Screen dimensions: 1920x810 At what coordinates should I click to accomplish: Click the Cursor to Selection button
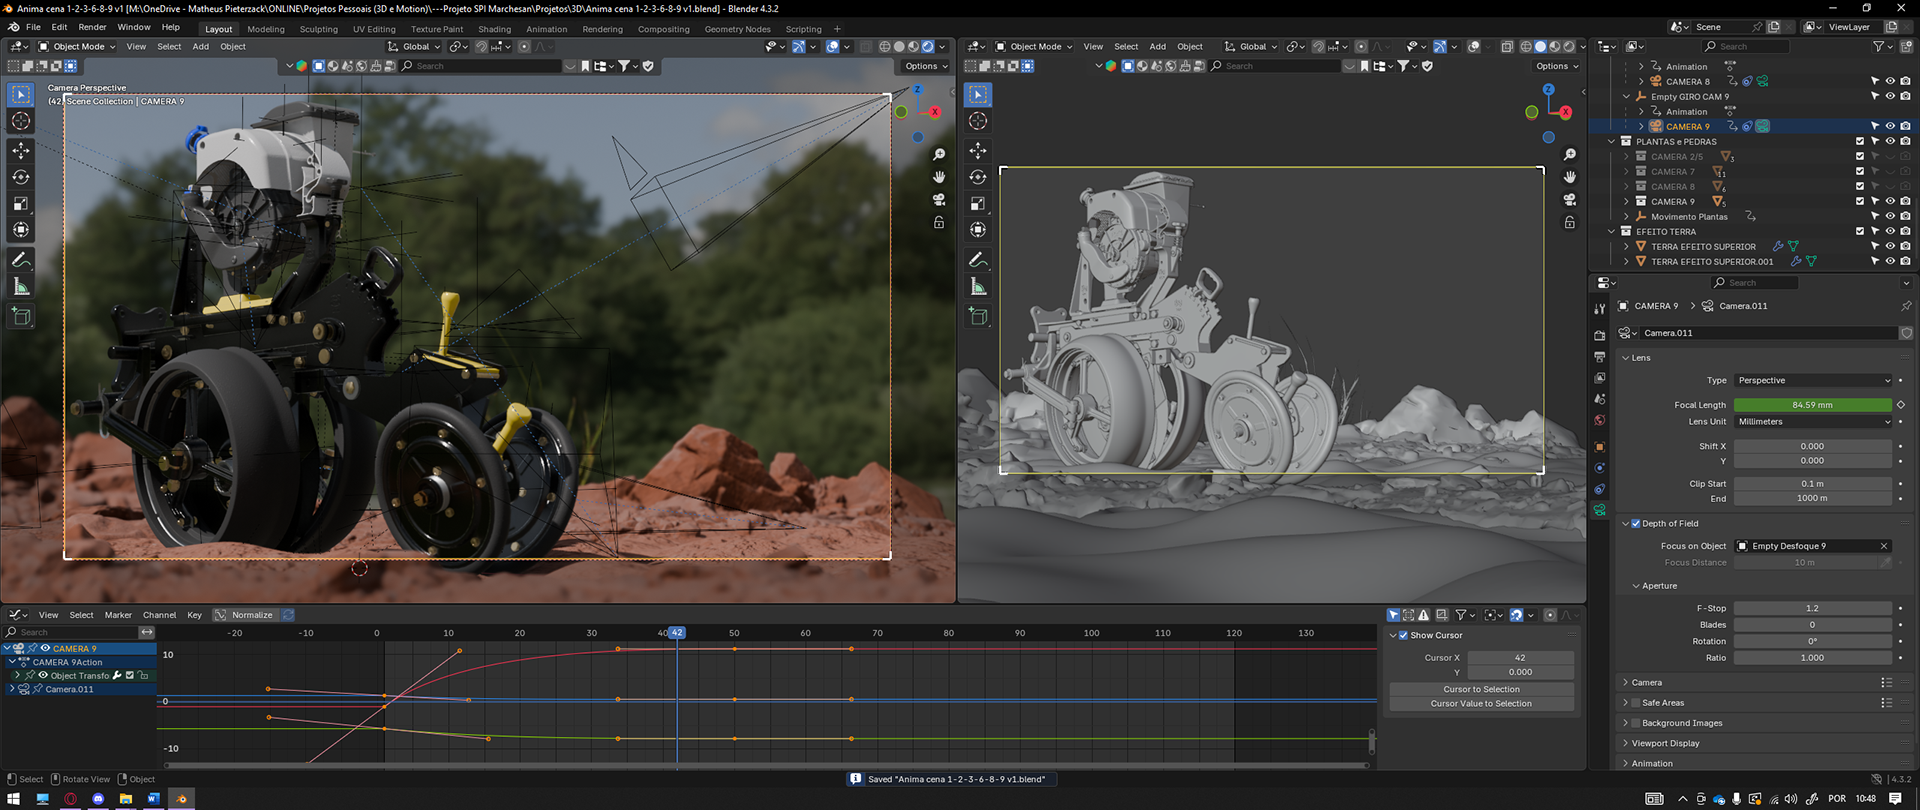tap(1481, 689)
